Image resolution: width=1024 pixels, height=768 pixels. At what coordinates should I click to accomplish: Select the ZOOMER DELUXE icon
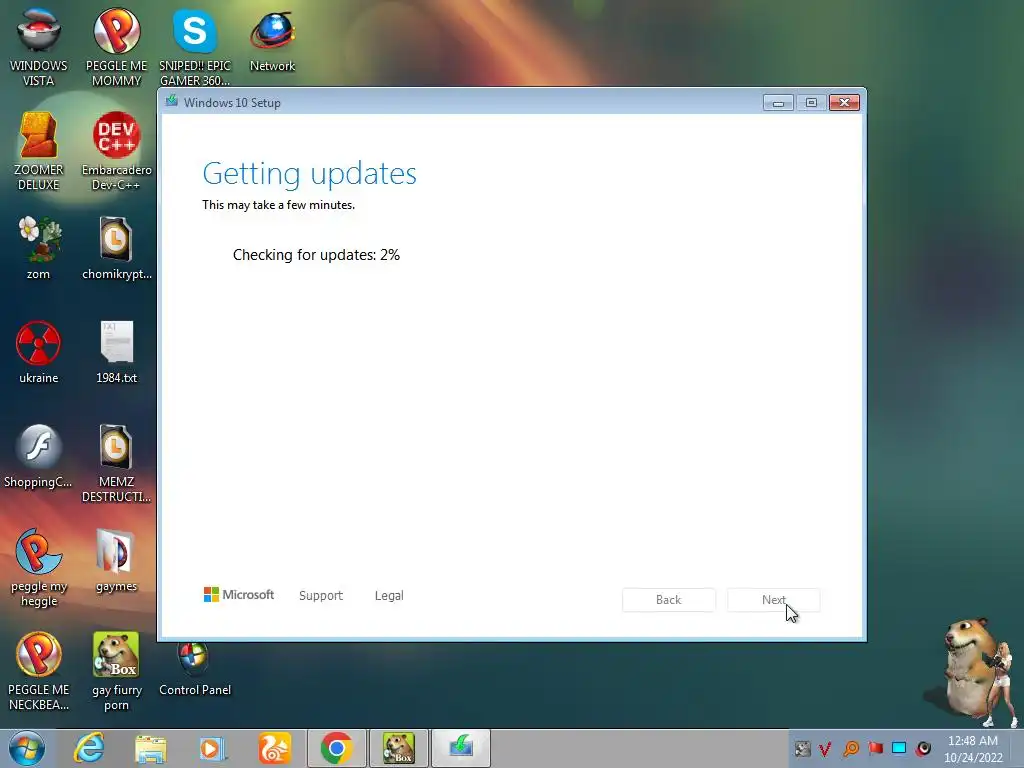(x=38, y=152)
